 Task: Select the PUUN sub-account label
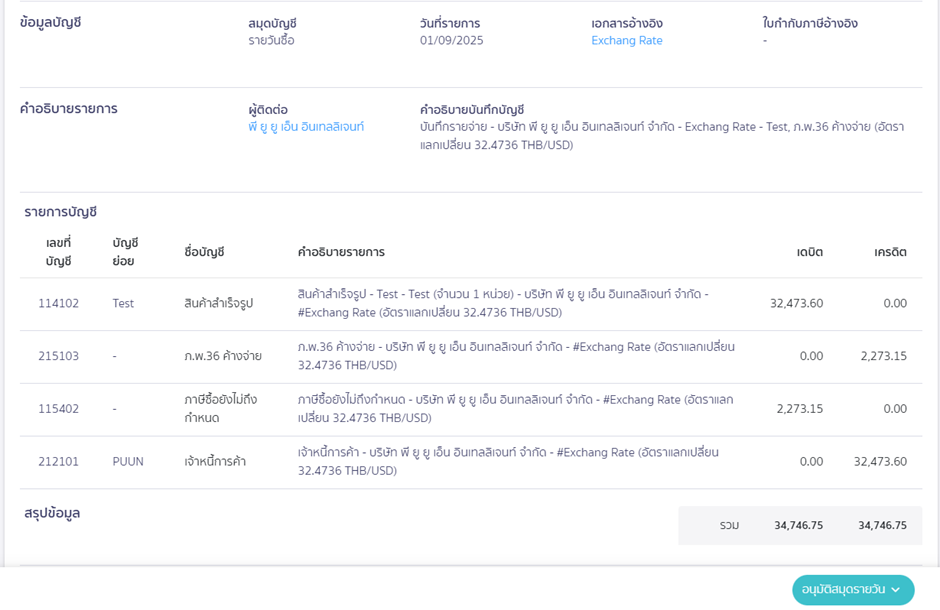[127, 461]
